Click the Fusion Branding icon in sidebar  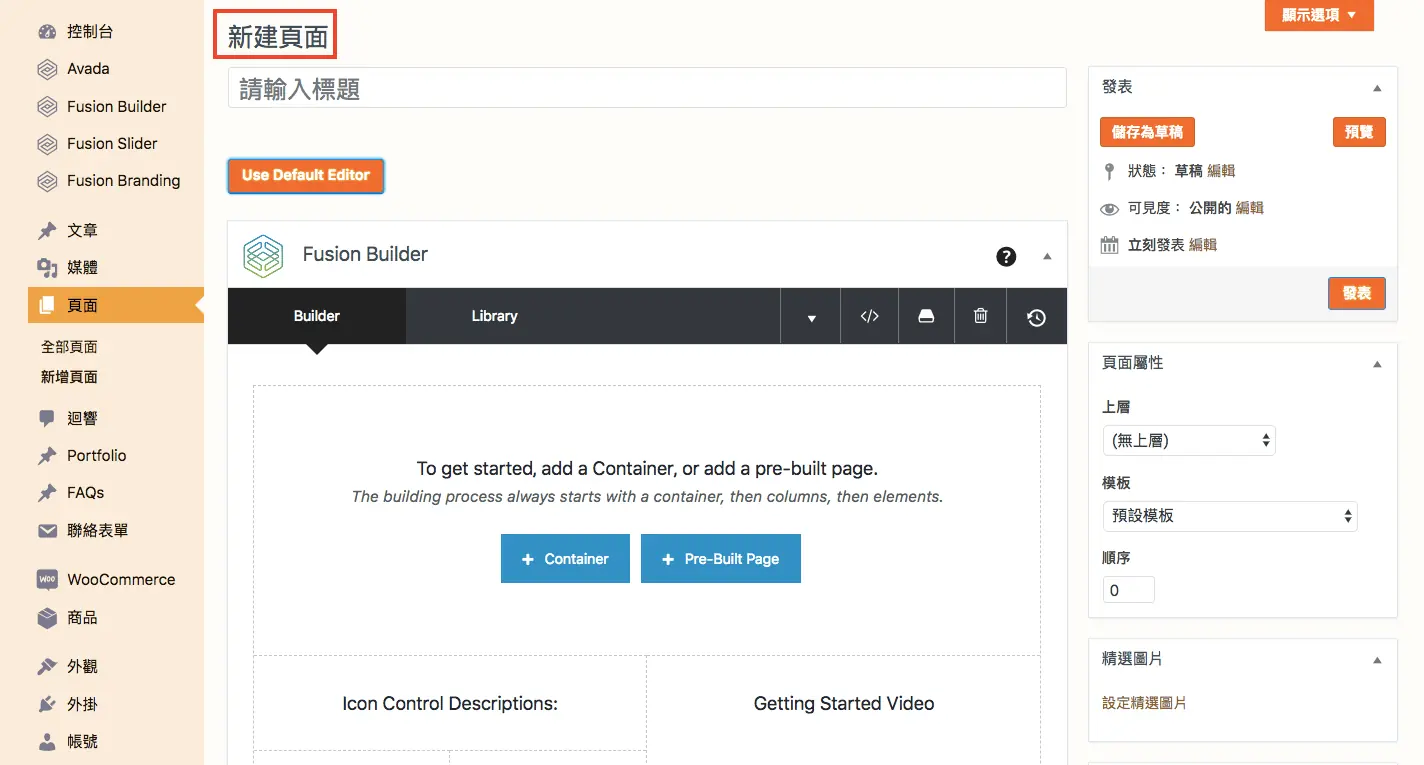pyautogui.click(x=47, y=181)
